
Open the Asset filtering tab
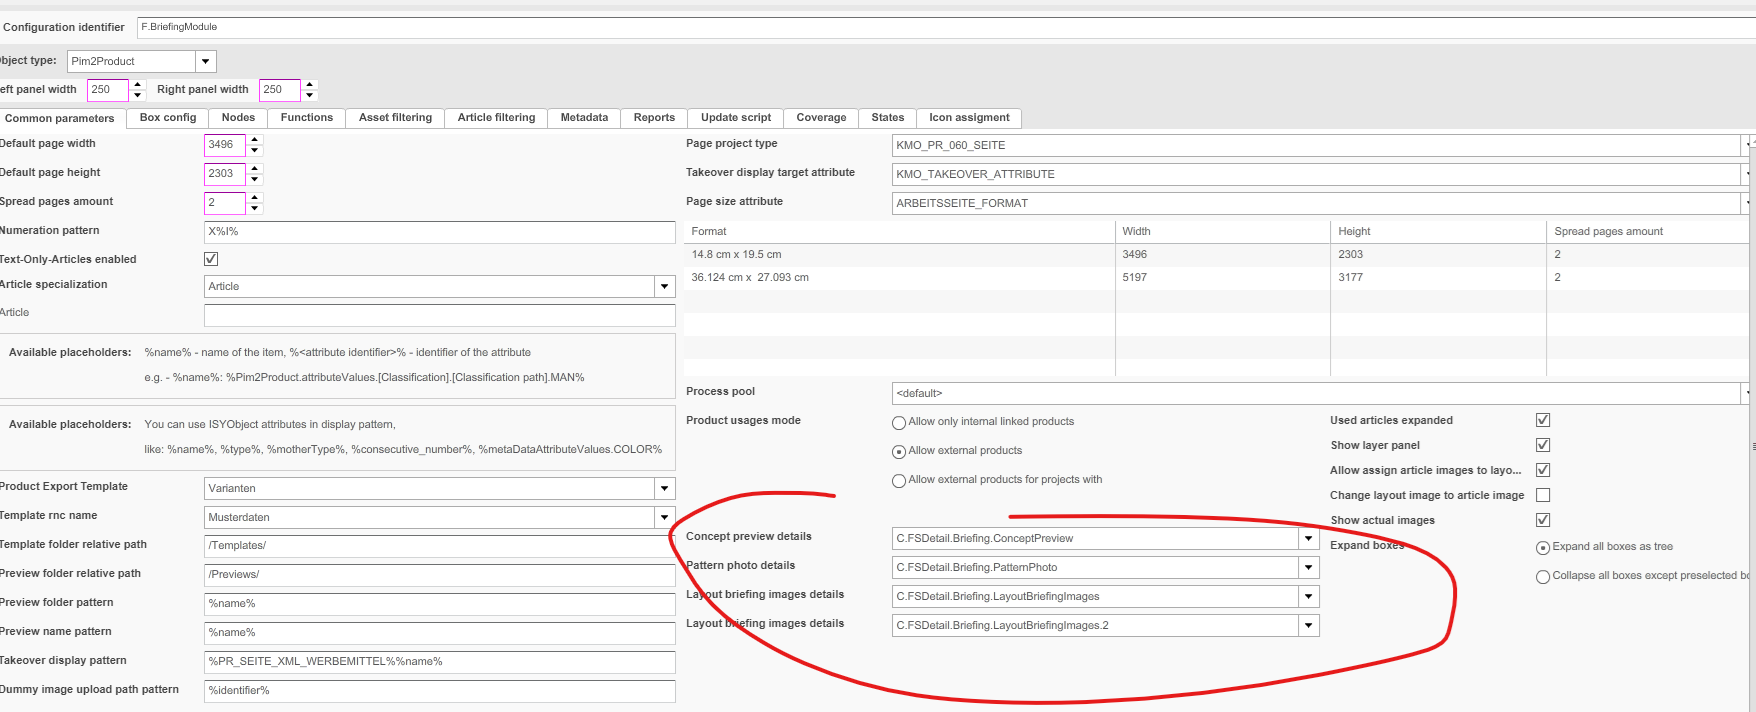395,118
